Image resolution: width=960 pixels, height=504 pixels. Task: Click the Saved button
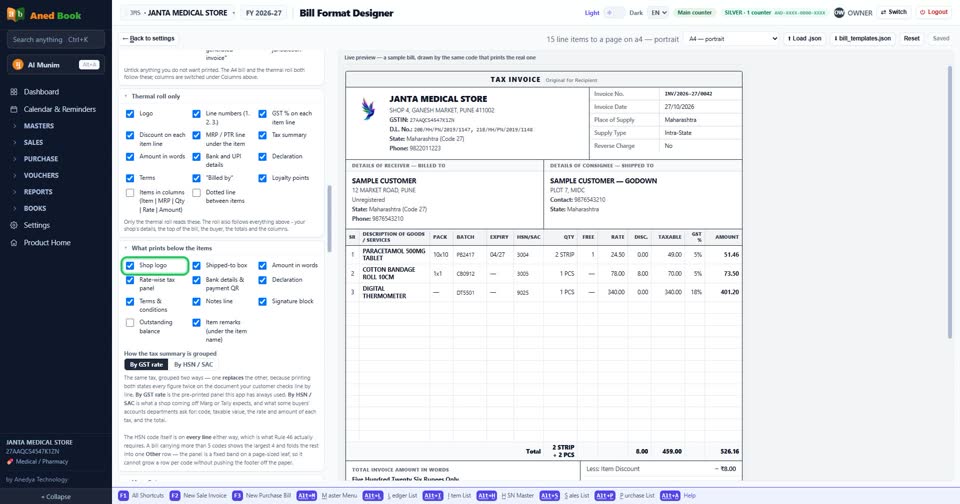coord(940,39)
